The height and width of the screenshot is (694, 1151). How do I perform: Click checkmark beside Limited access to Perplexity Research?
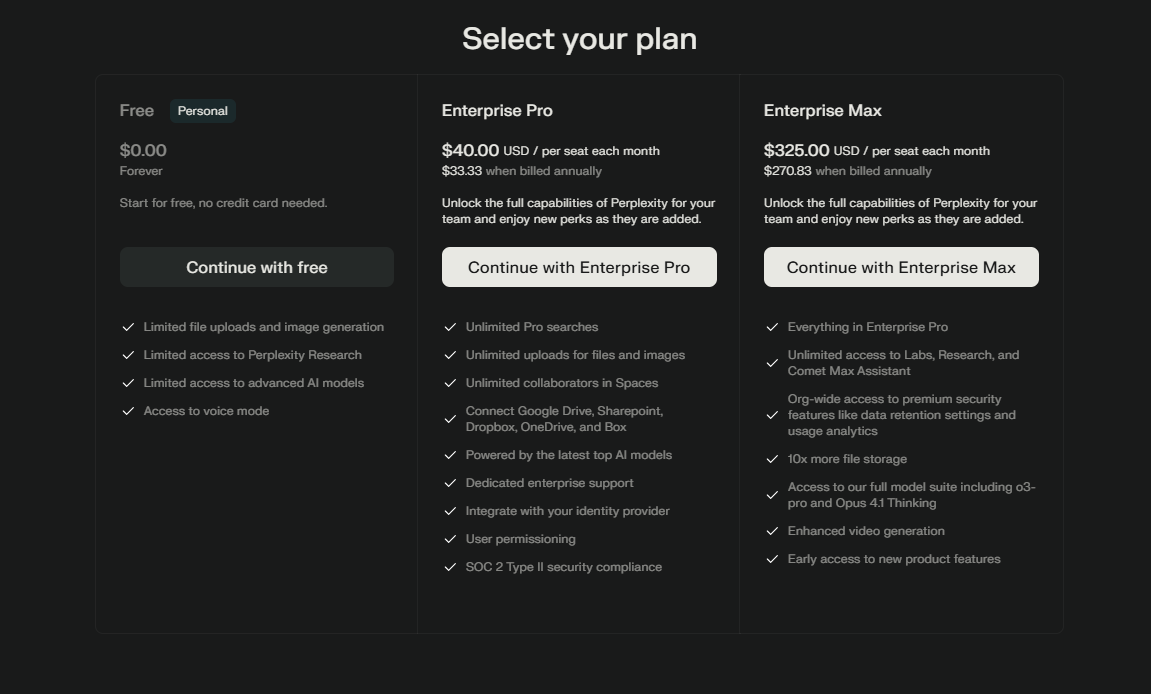pyautogui.click(x=128, y=355)
